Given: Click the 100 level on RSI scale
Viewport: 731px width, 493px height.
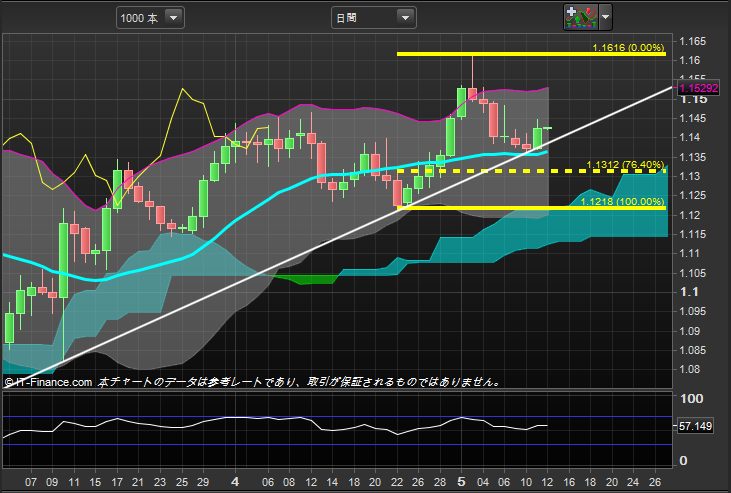Looking at the screenshot, I should pos(692,398).
